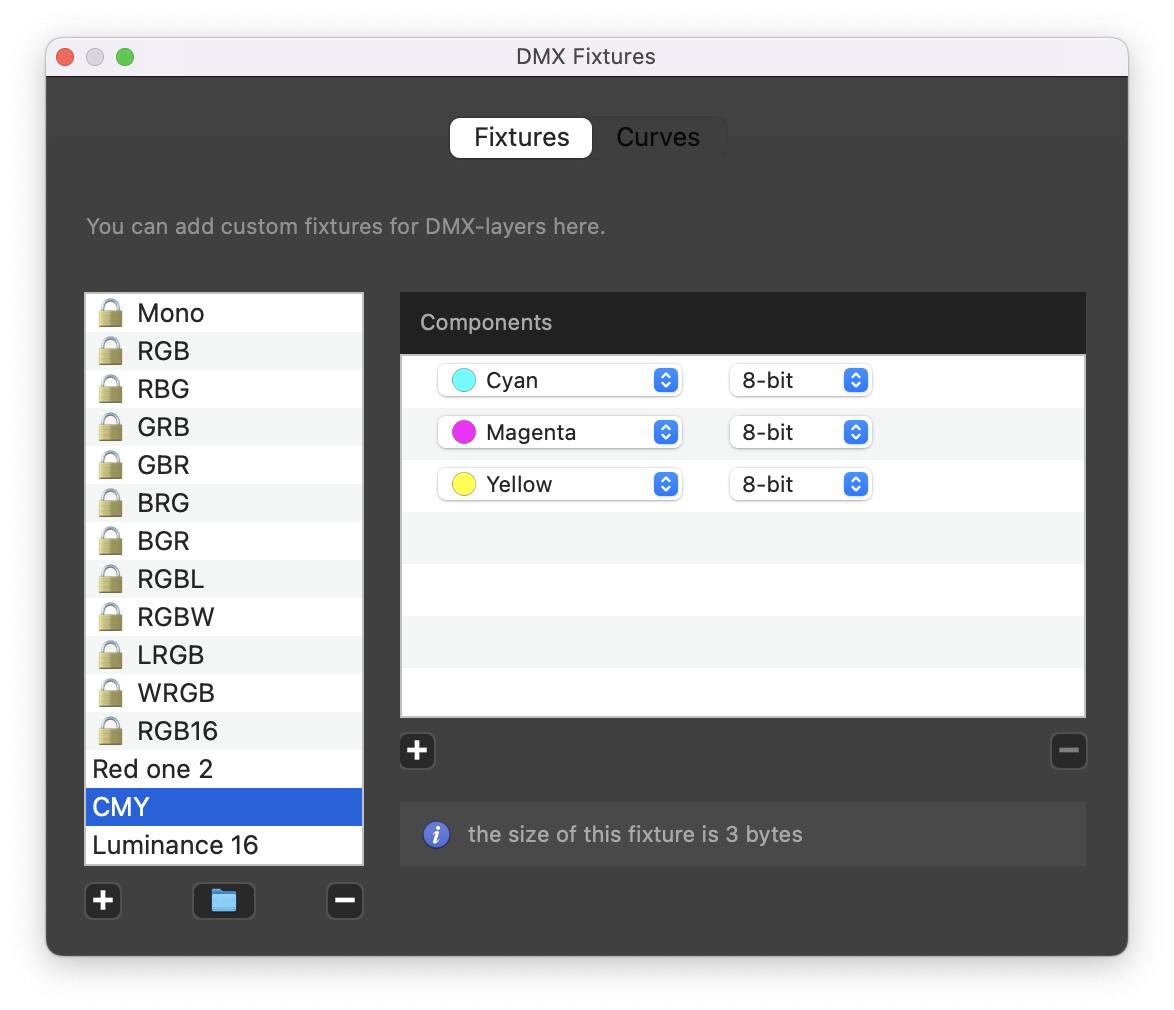This screenshot has height=1010, width=1174.
Task: Click the lock icon beside Mono
Action: 110,313
